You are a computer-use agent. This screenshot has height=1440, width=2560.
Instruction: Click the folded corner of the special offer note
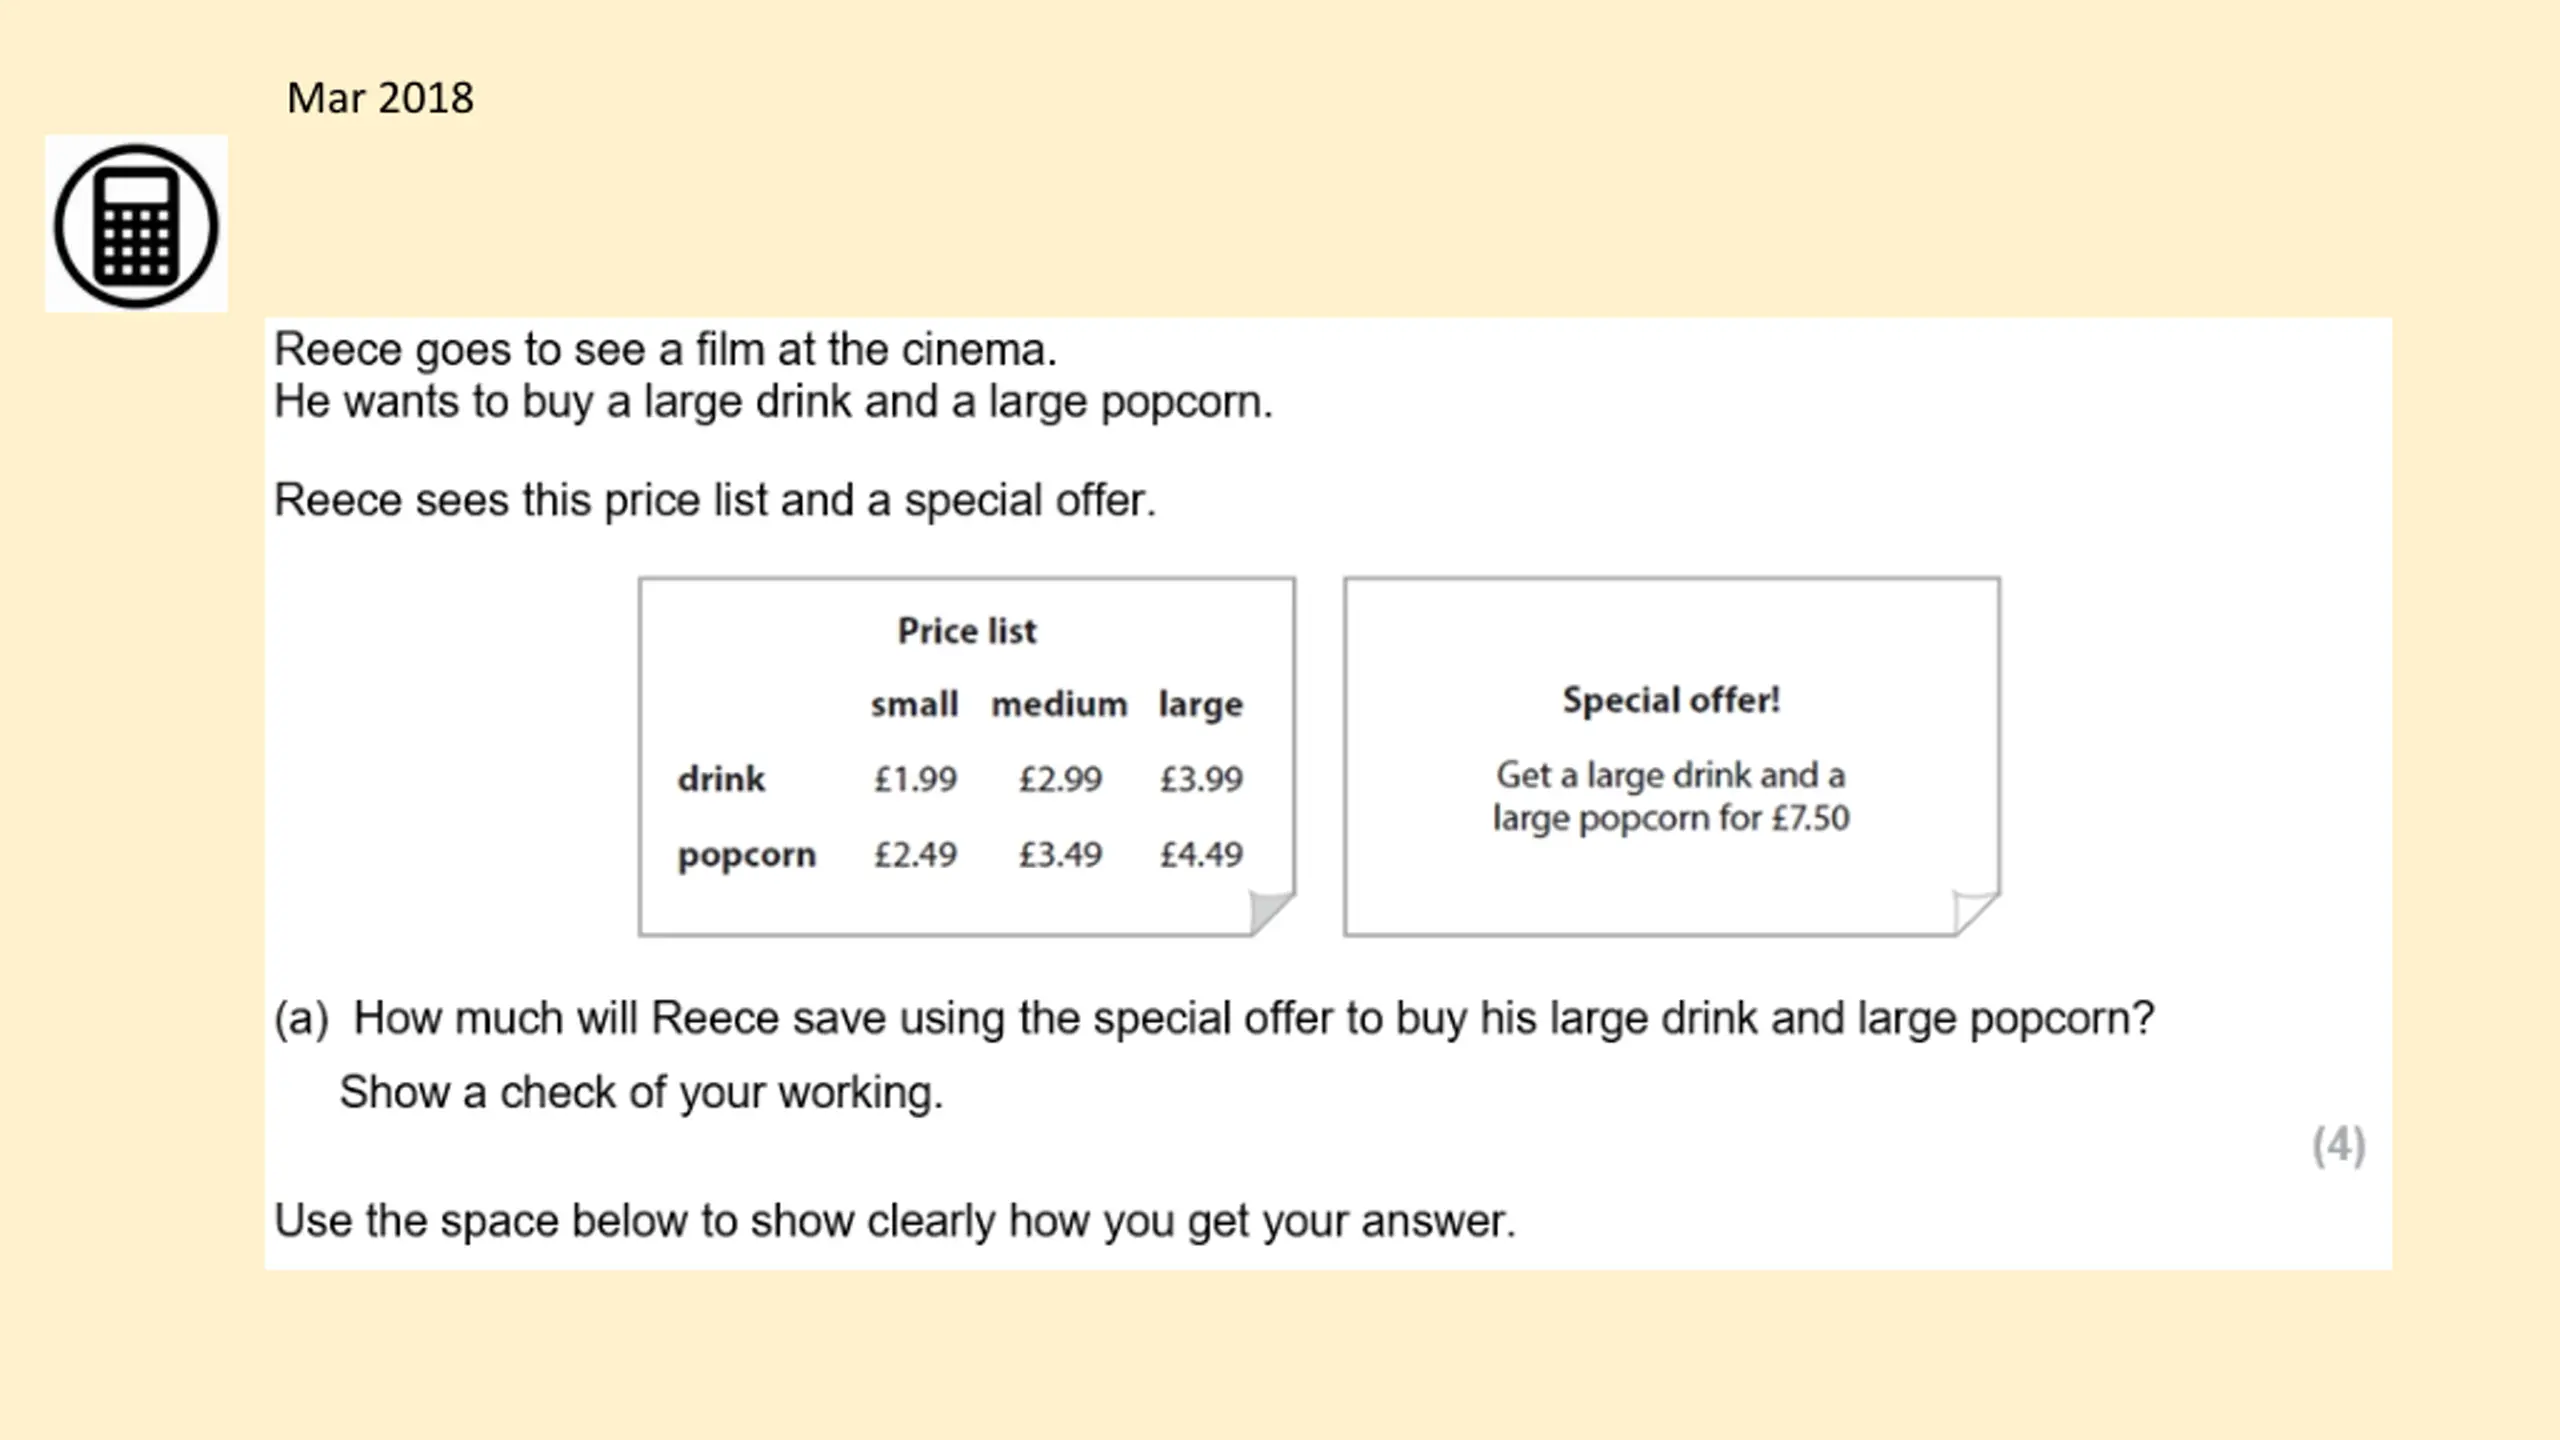click(x=1976, y=912)
